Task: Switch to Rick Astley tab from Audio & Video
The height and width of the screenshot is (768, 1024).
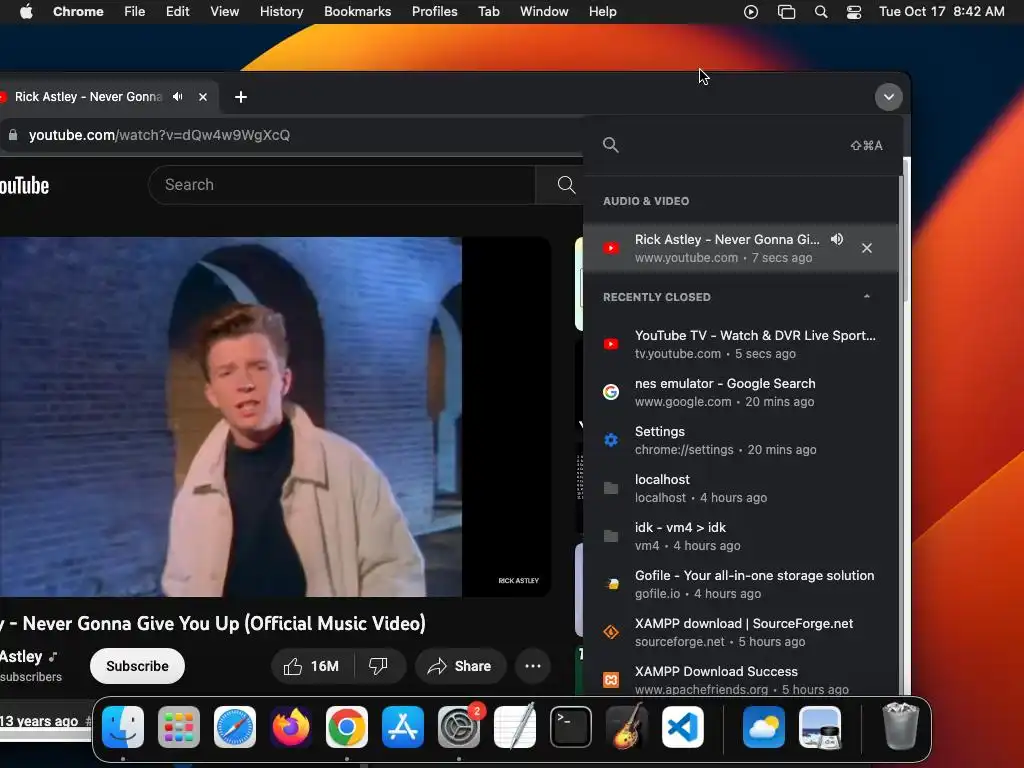Action: 741,248
